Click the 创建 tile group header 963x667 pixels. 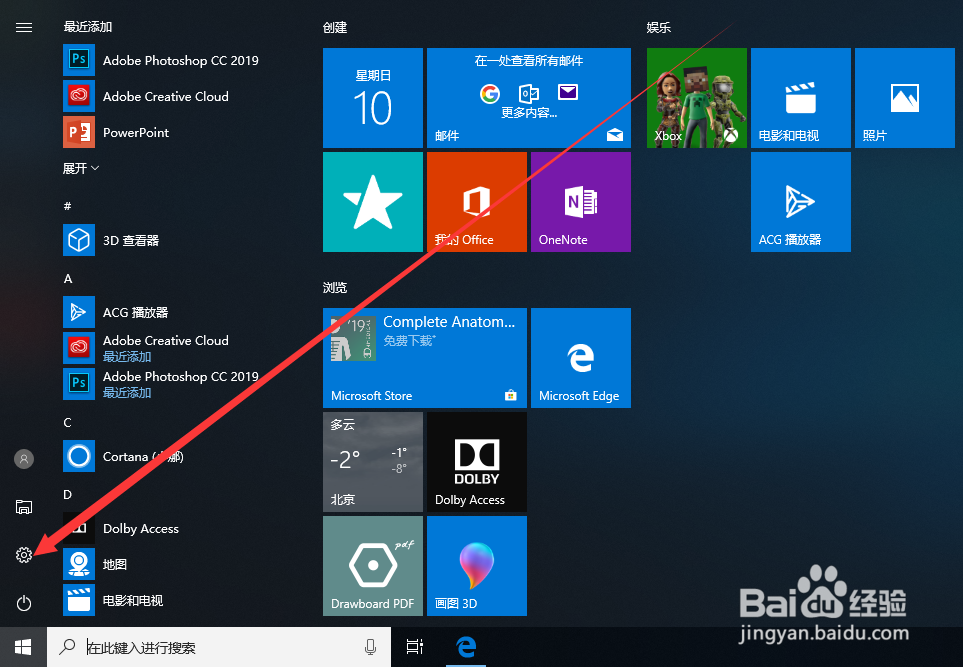point(335,27)
